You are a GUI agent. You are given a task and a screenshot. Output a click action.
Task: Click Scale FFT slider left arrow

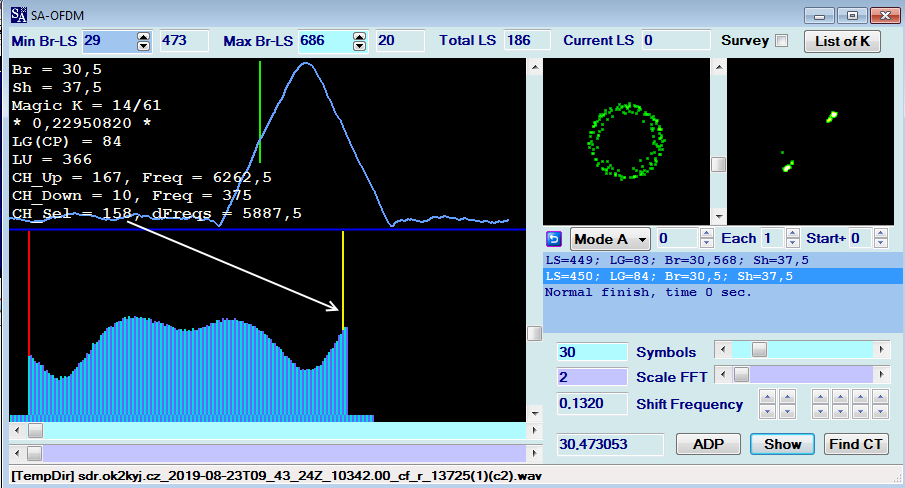click(723, 375)
